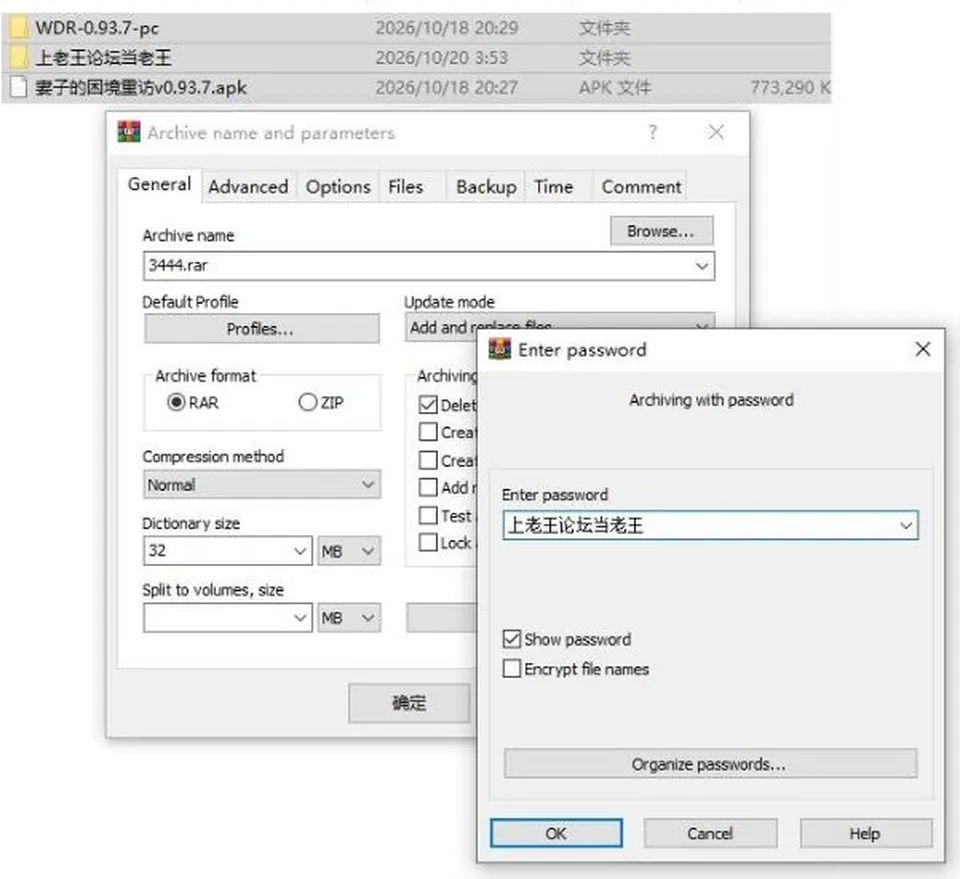Click the Organize passwords... button
The width and height of the screenshot is (960, 879).
click(710, 764)
